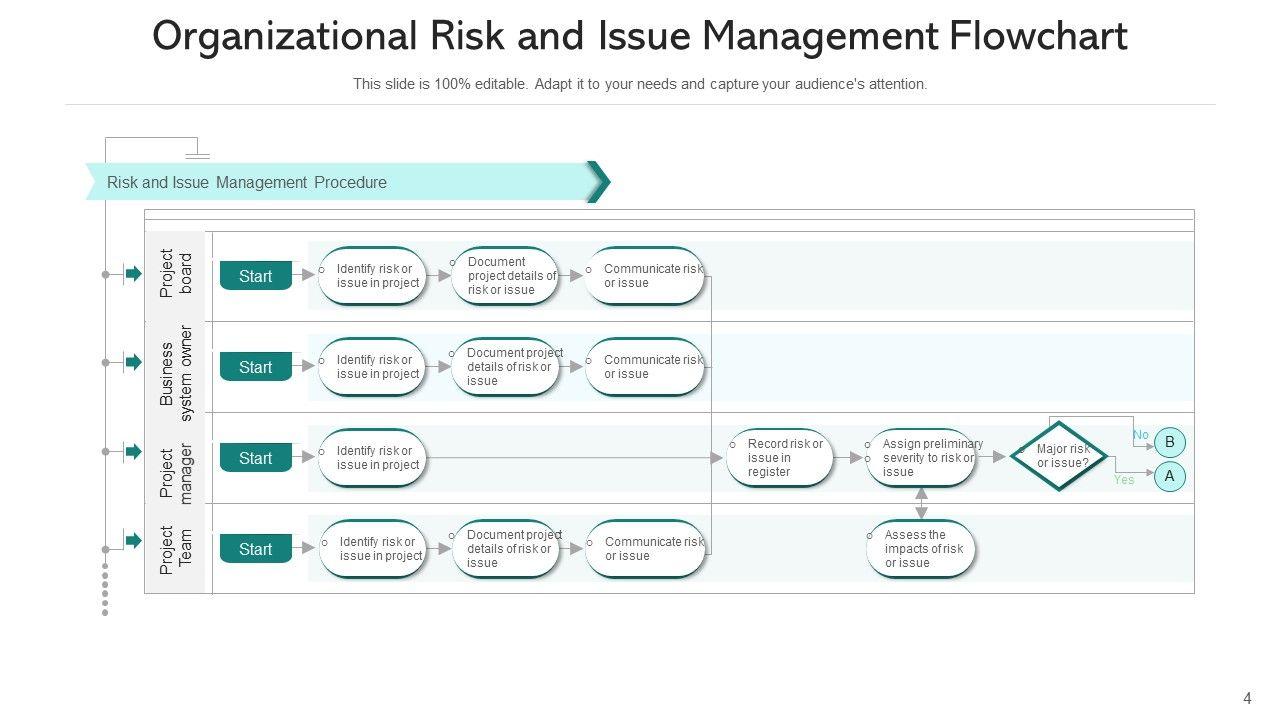Viewport: 1280px width, 720px height.
Task: Click the Start button in Project board row
Action: tap(256, 276)
